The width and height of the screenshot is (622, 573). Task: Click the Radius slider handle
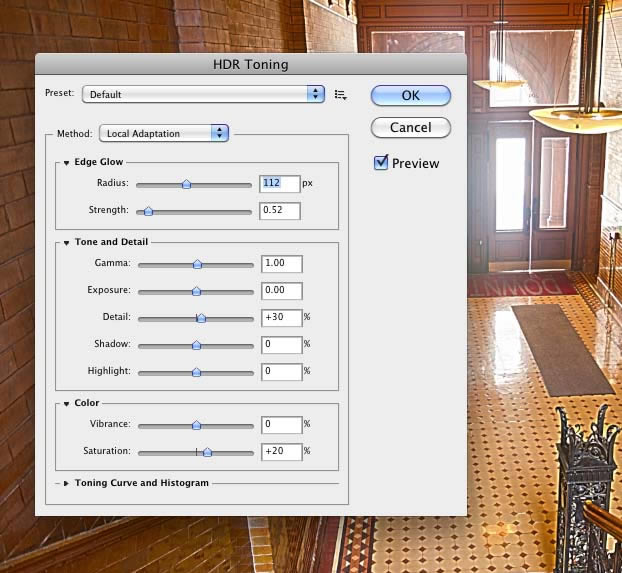(186, 184)
